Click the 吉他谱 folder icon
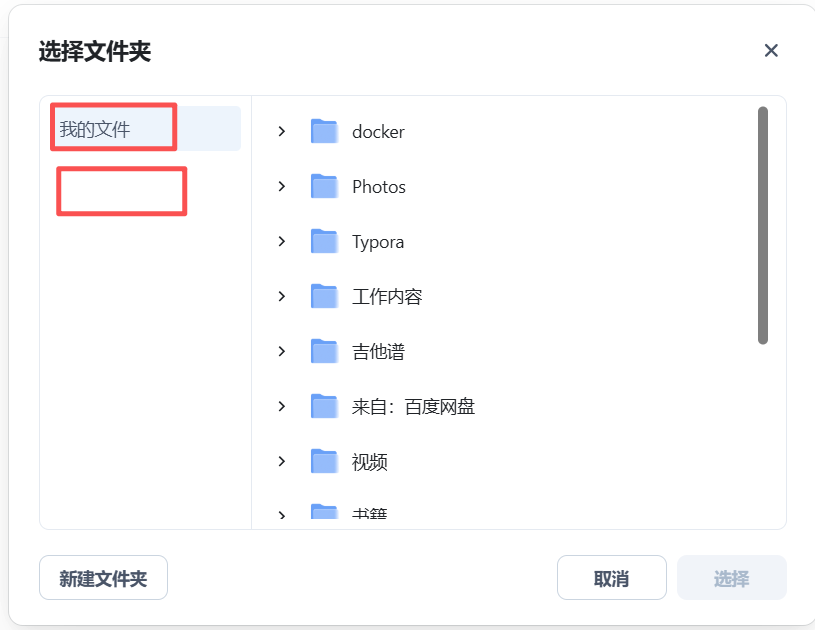The height and width of the screenshot is (630, 815). click(x=324, y=351)
